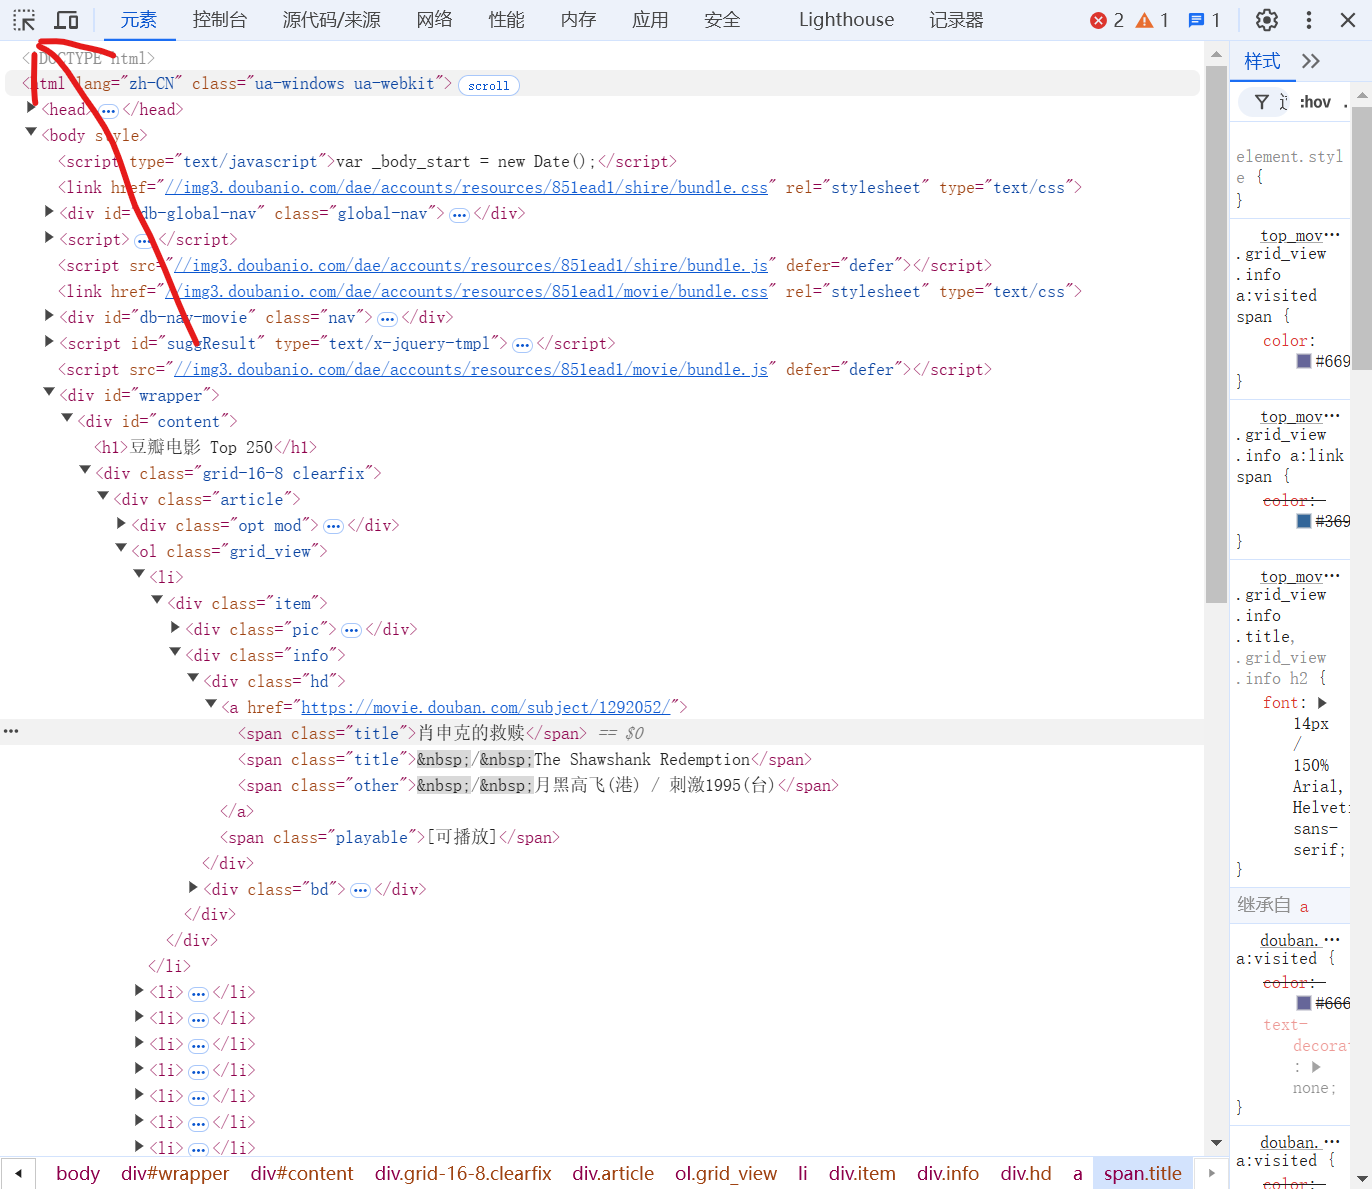Click the orange warning count icon
The height and width of the screenshot is (1189, 1372).
click(1144, 20)
